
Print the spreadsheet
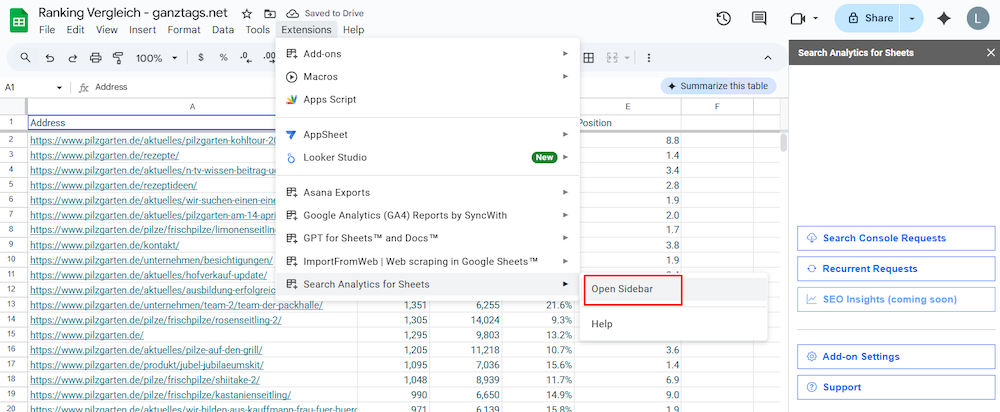95,58
